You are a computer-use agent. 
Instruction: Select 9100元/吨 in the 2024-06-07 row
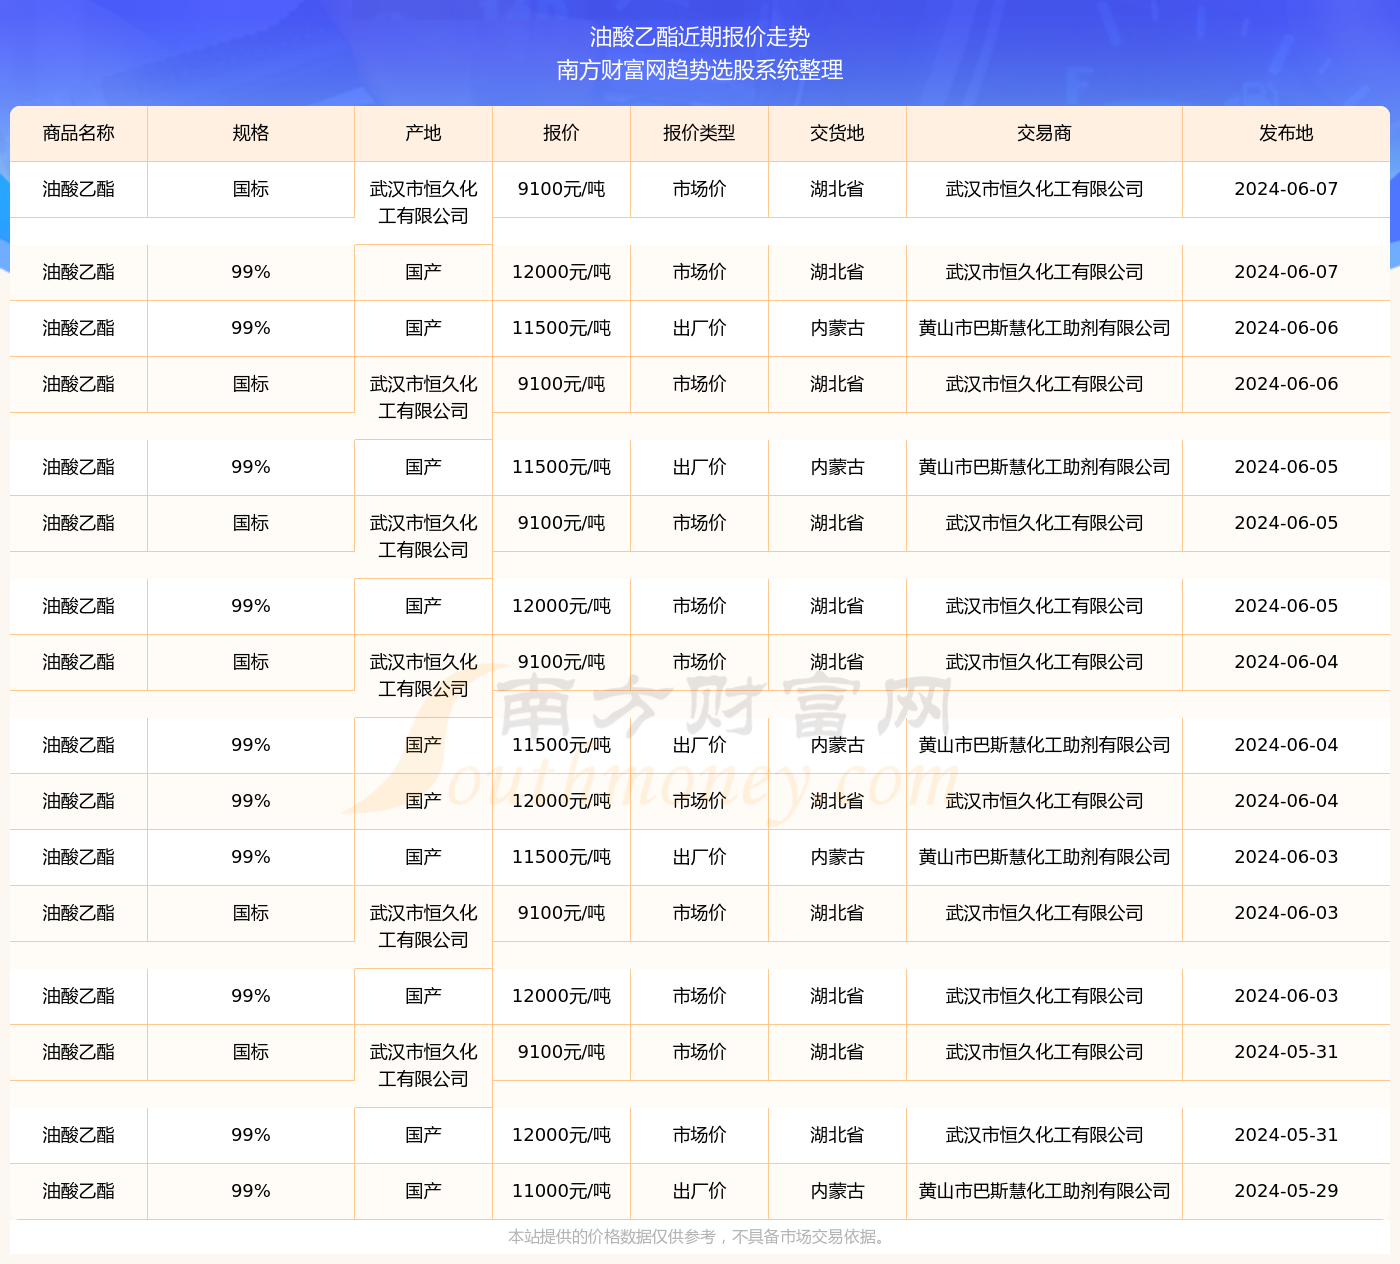coord(561,189)
